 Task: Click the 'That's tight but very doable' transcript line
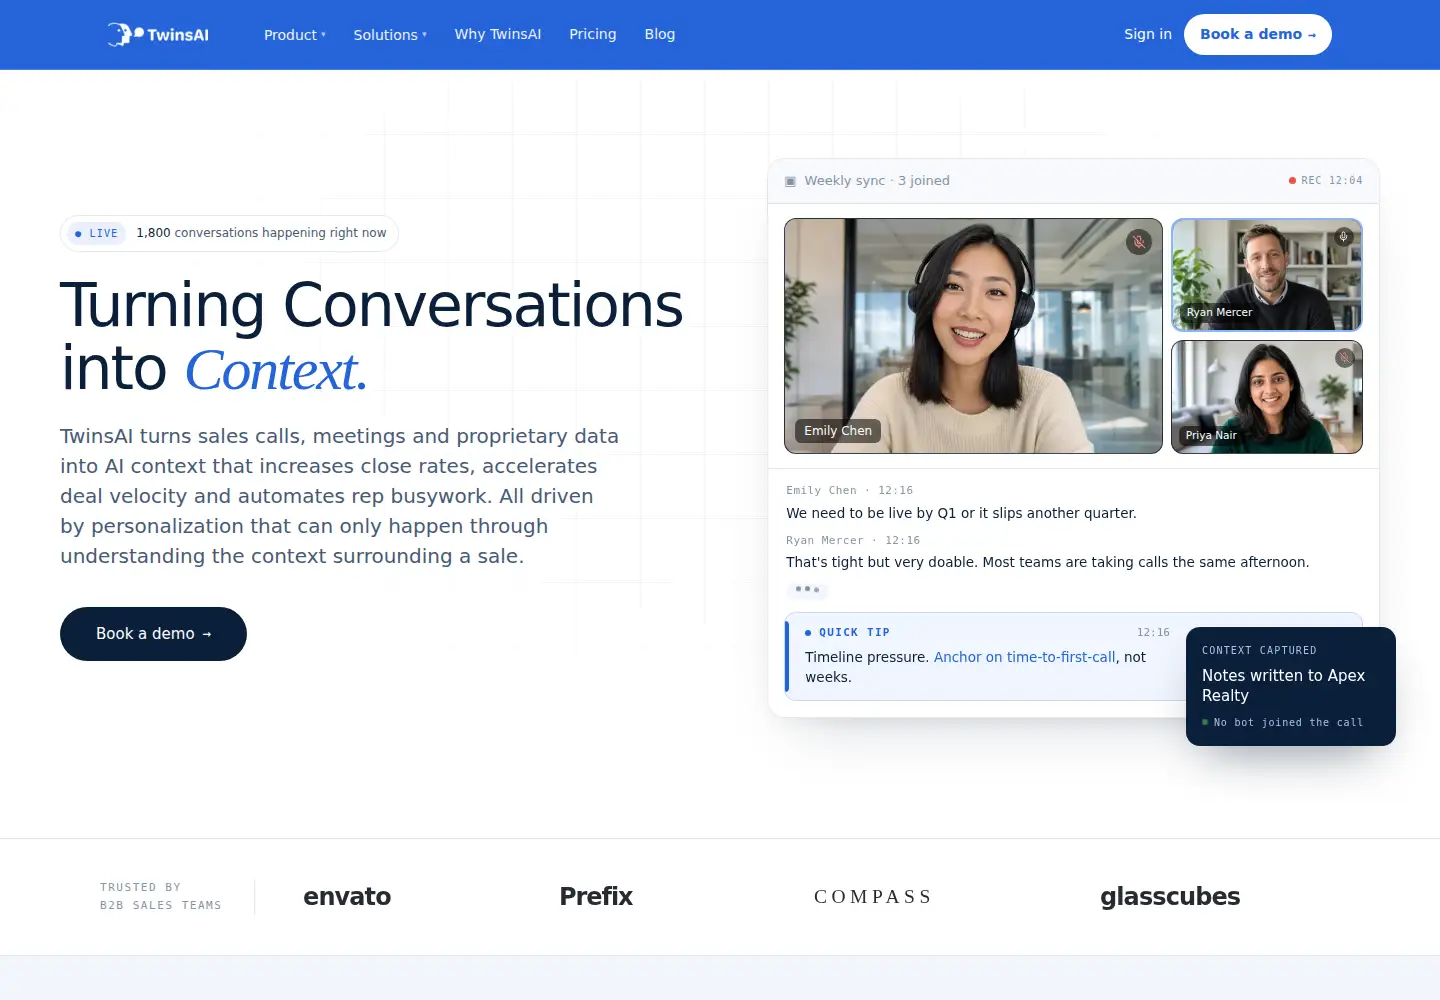point(1047,562)
